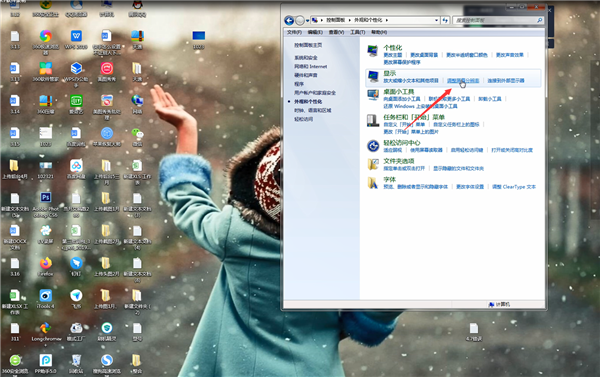Open Longchrome desktop icon
This screenshot has width=600, height=377.
click(46, 328)
